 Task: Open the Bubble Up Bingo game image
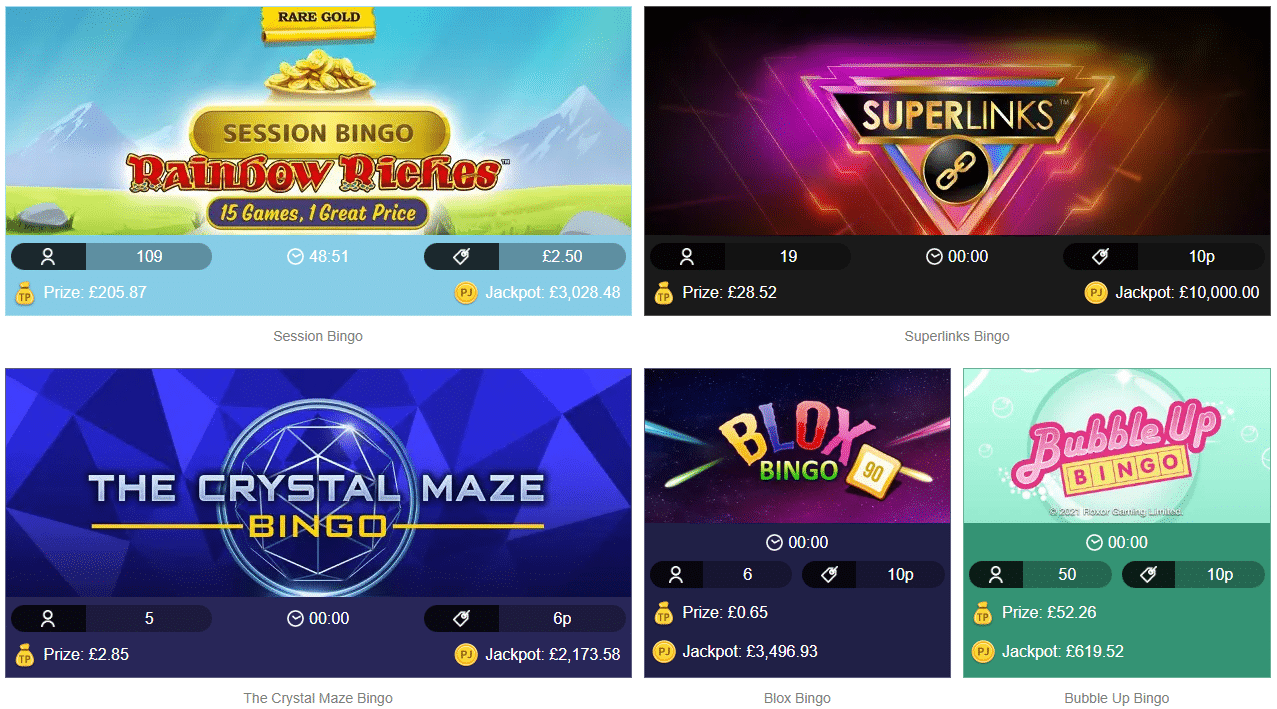click(1117, 446)
